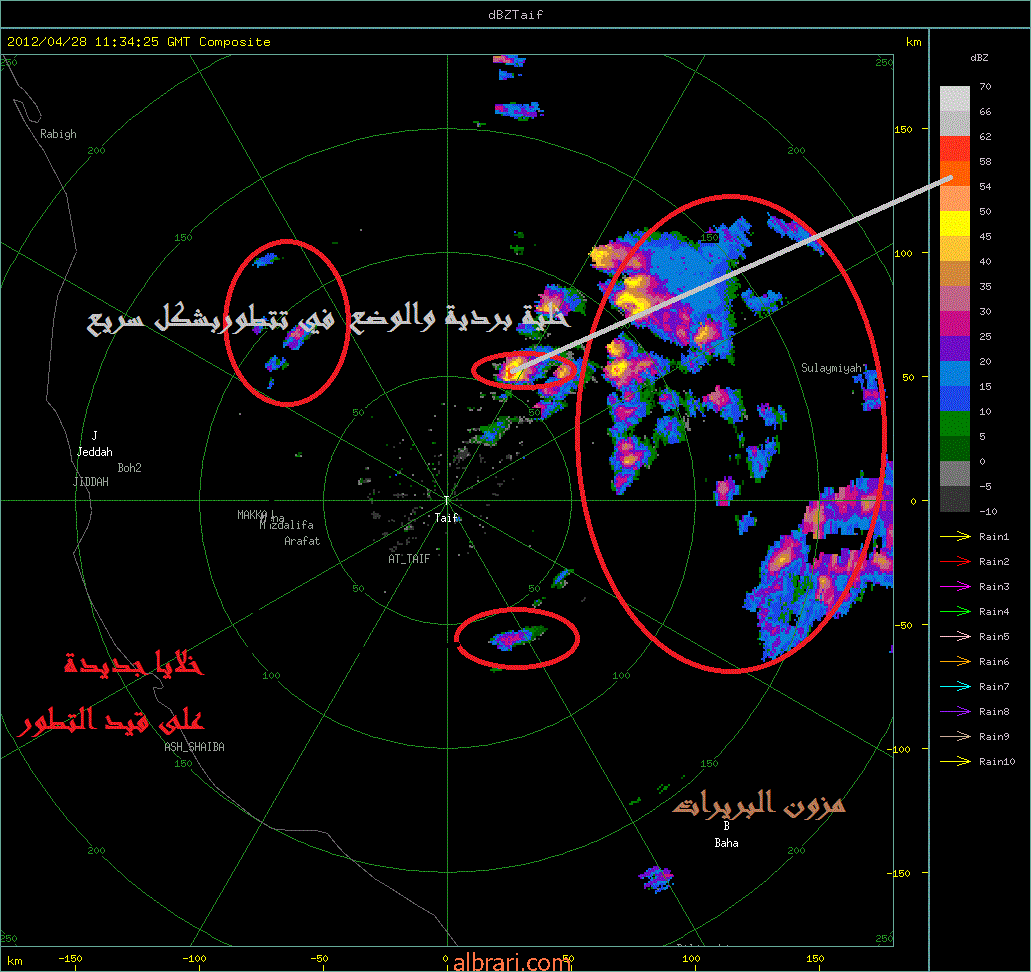Screen dimensions: 1031x972
Task: Click the Baha city label
Action: click(727, 843)
